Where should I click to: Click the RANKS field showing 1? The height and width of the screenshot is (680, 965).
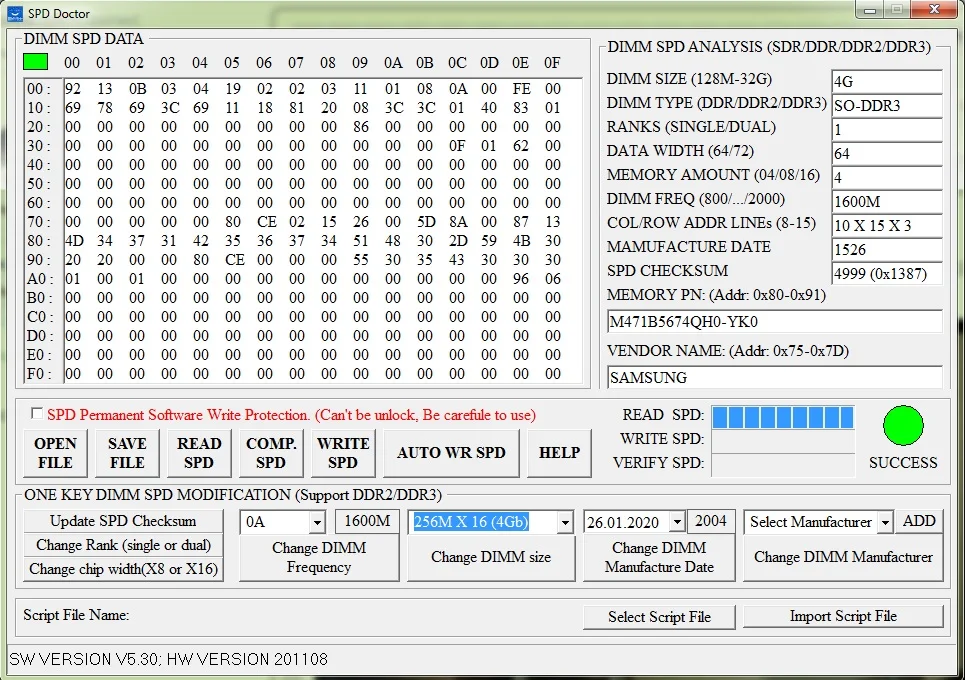coord(887,129)
